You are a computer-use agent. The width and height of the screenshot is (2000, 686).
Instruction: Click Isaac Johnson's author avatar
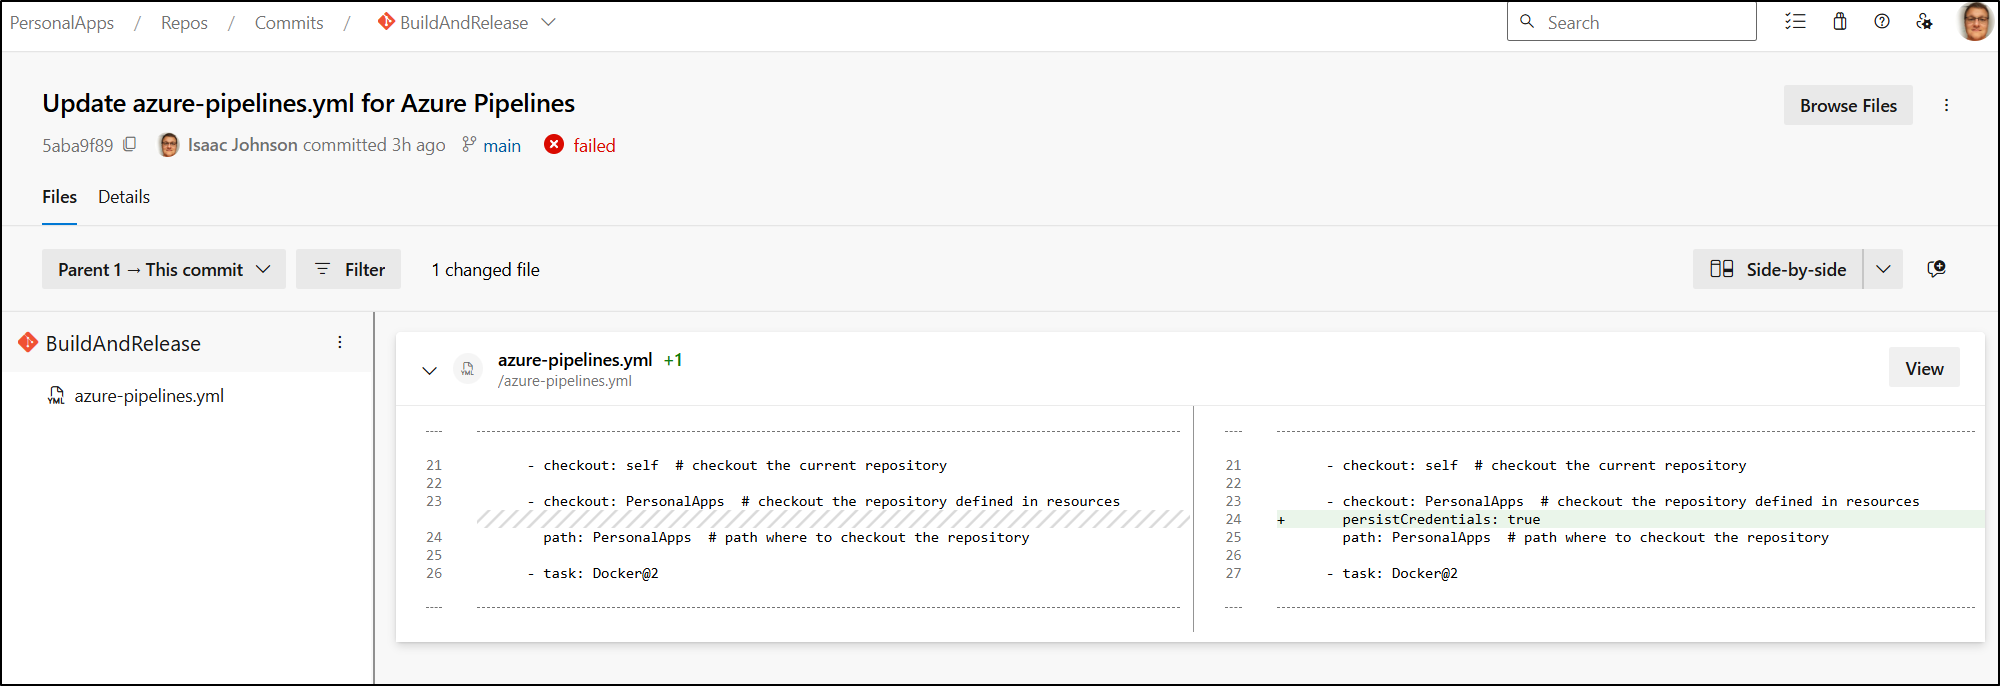coord(169,145)
